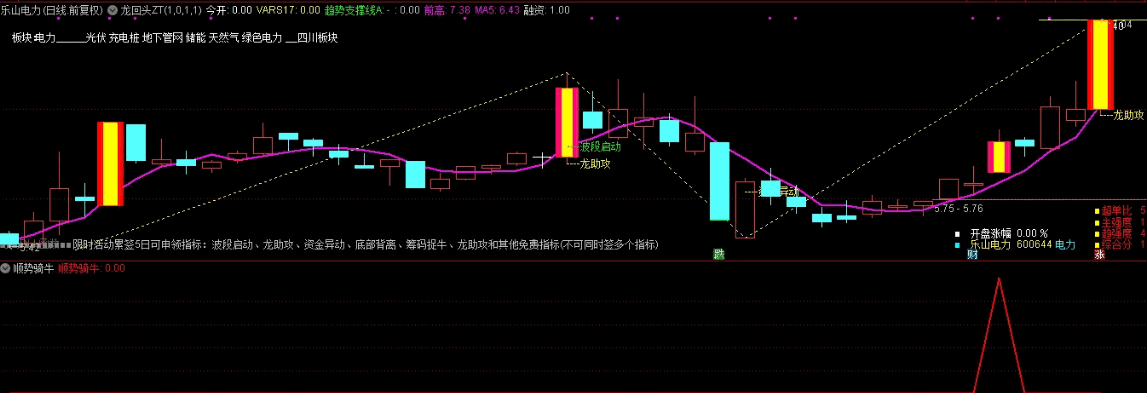The height and width of the screenshot is (393, 1147).
Task: Click the red spike in 顺势骑牛 panel
Action: point(999,334)
